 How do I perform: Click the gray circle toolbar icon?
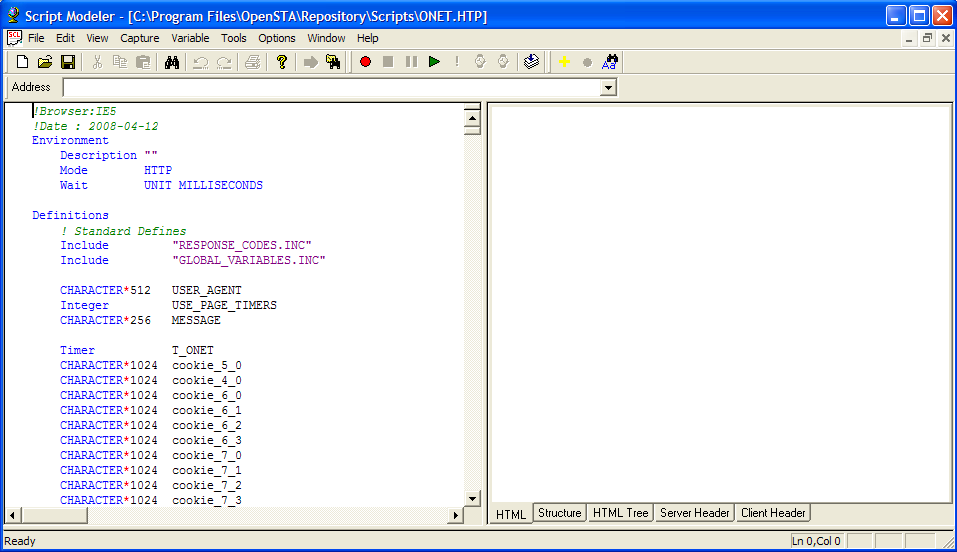tap(587, 62)
